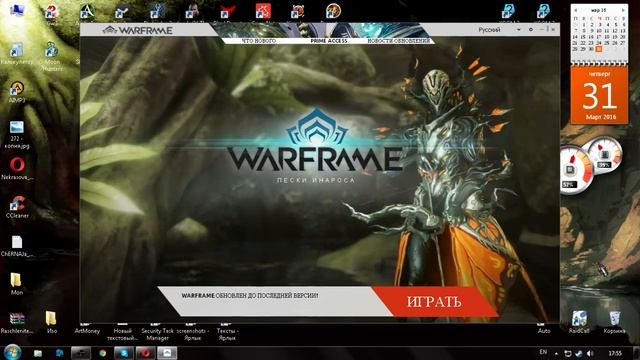Click the Warframe logo in launcher header

(x=138, y=30)
